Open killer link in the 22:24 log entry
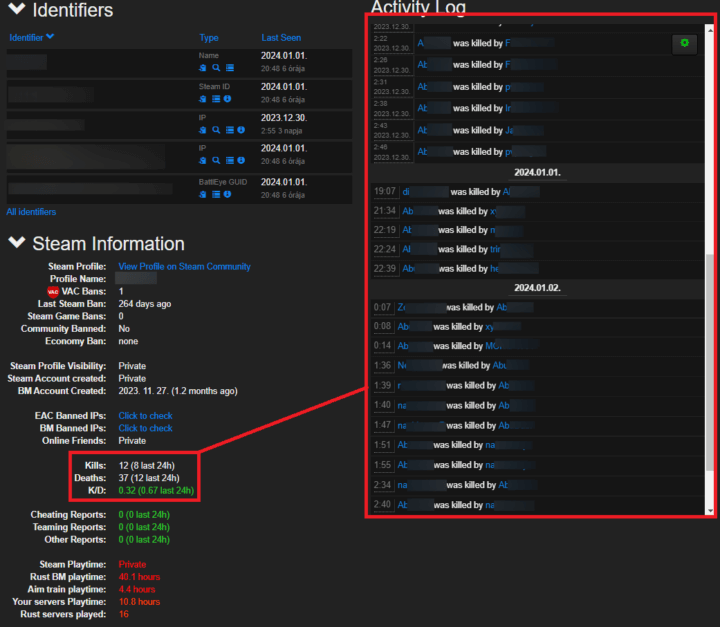Screen dimensions: 720x627 click(x=511, y=249)
